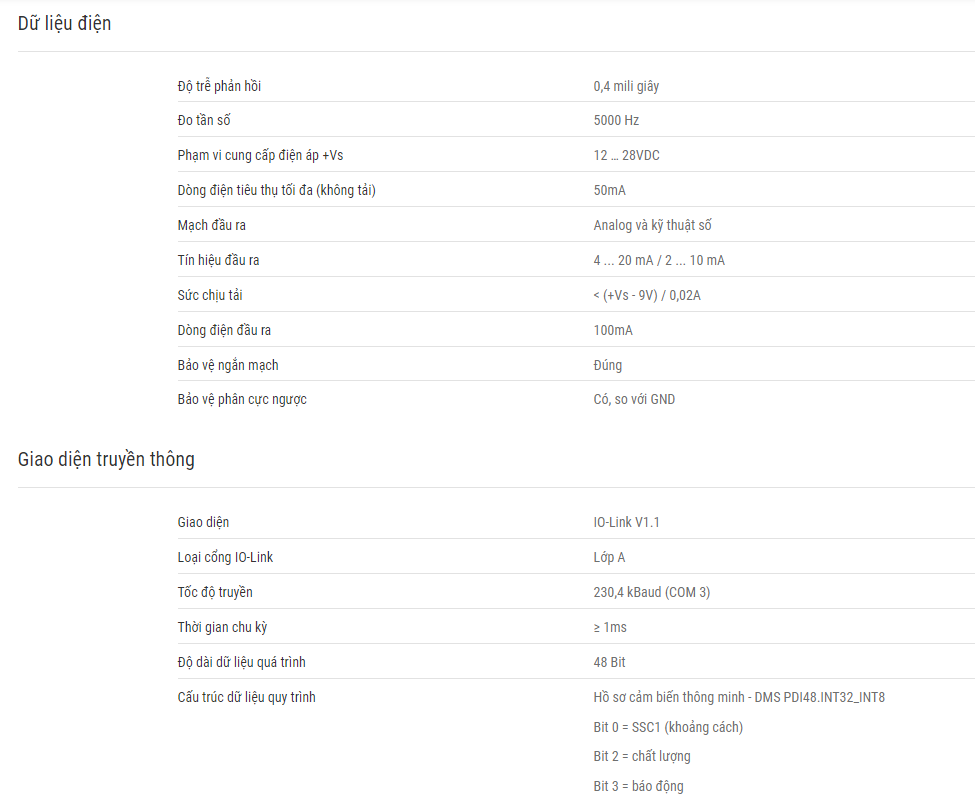The image size is (975, 808).
Task: Select the 'Độ trễ phản hồi' label
Action: pos(219,86)
